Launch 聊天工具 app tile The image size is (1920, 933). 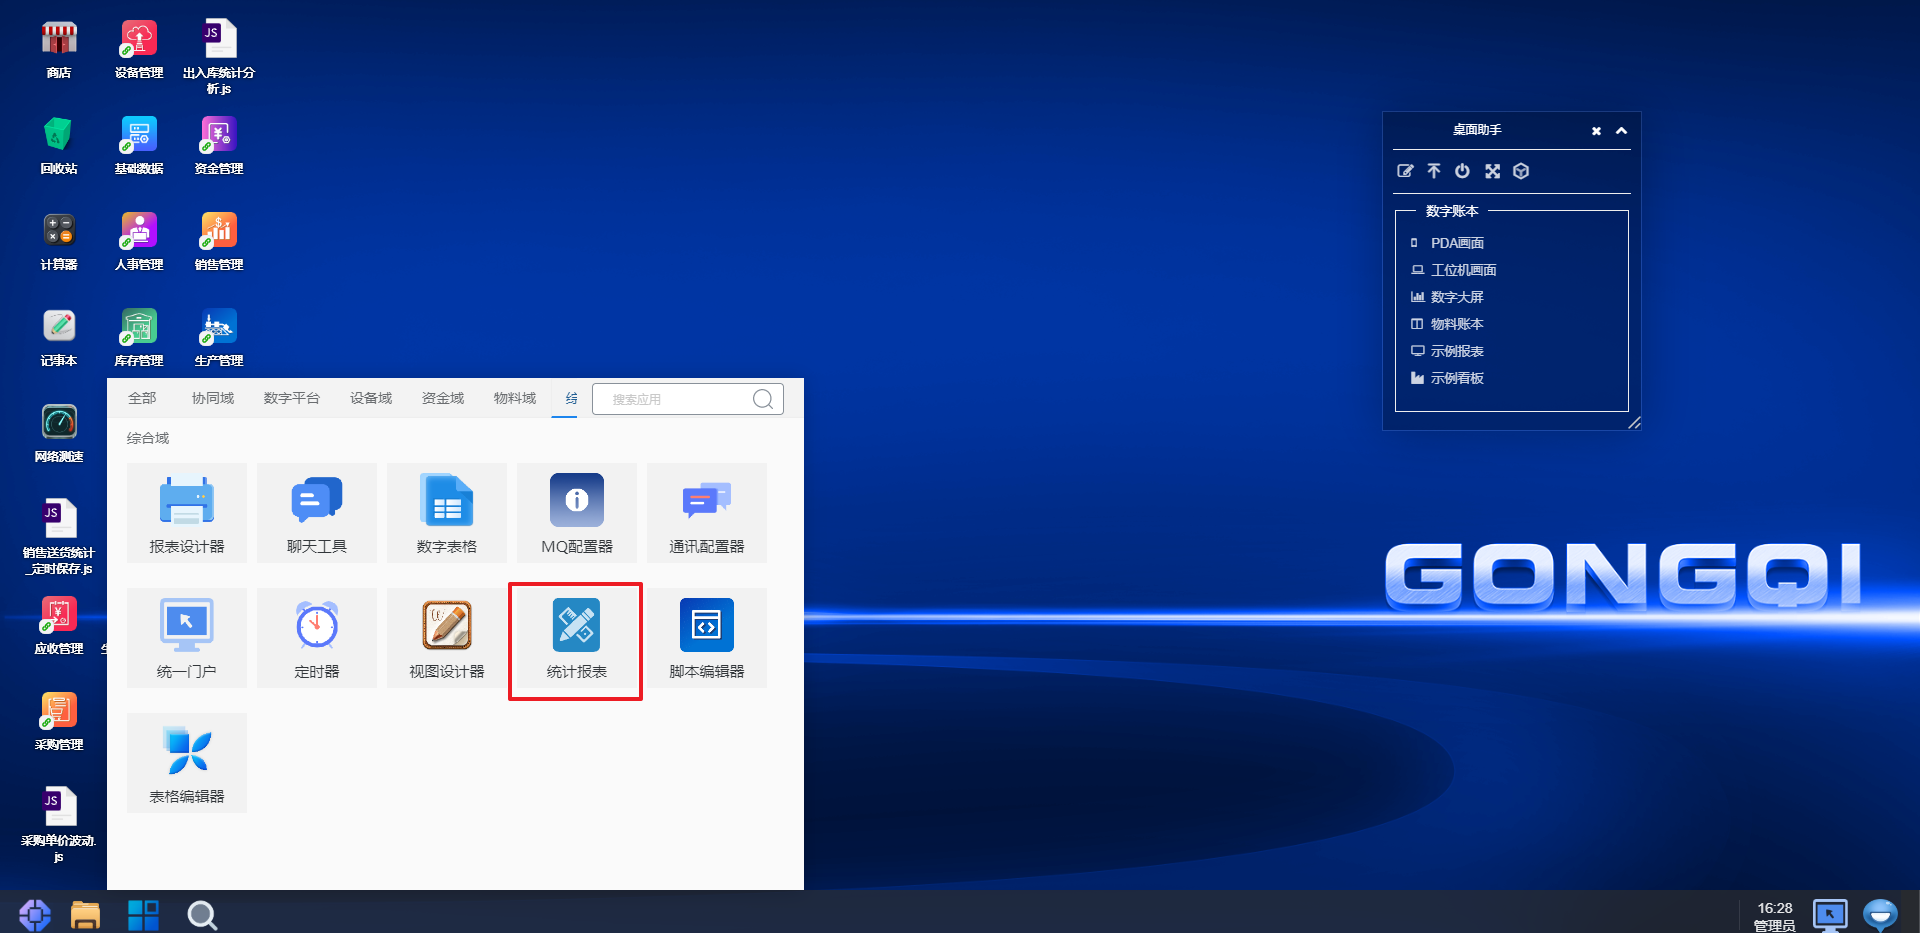(317, 513)
